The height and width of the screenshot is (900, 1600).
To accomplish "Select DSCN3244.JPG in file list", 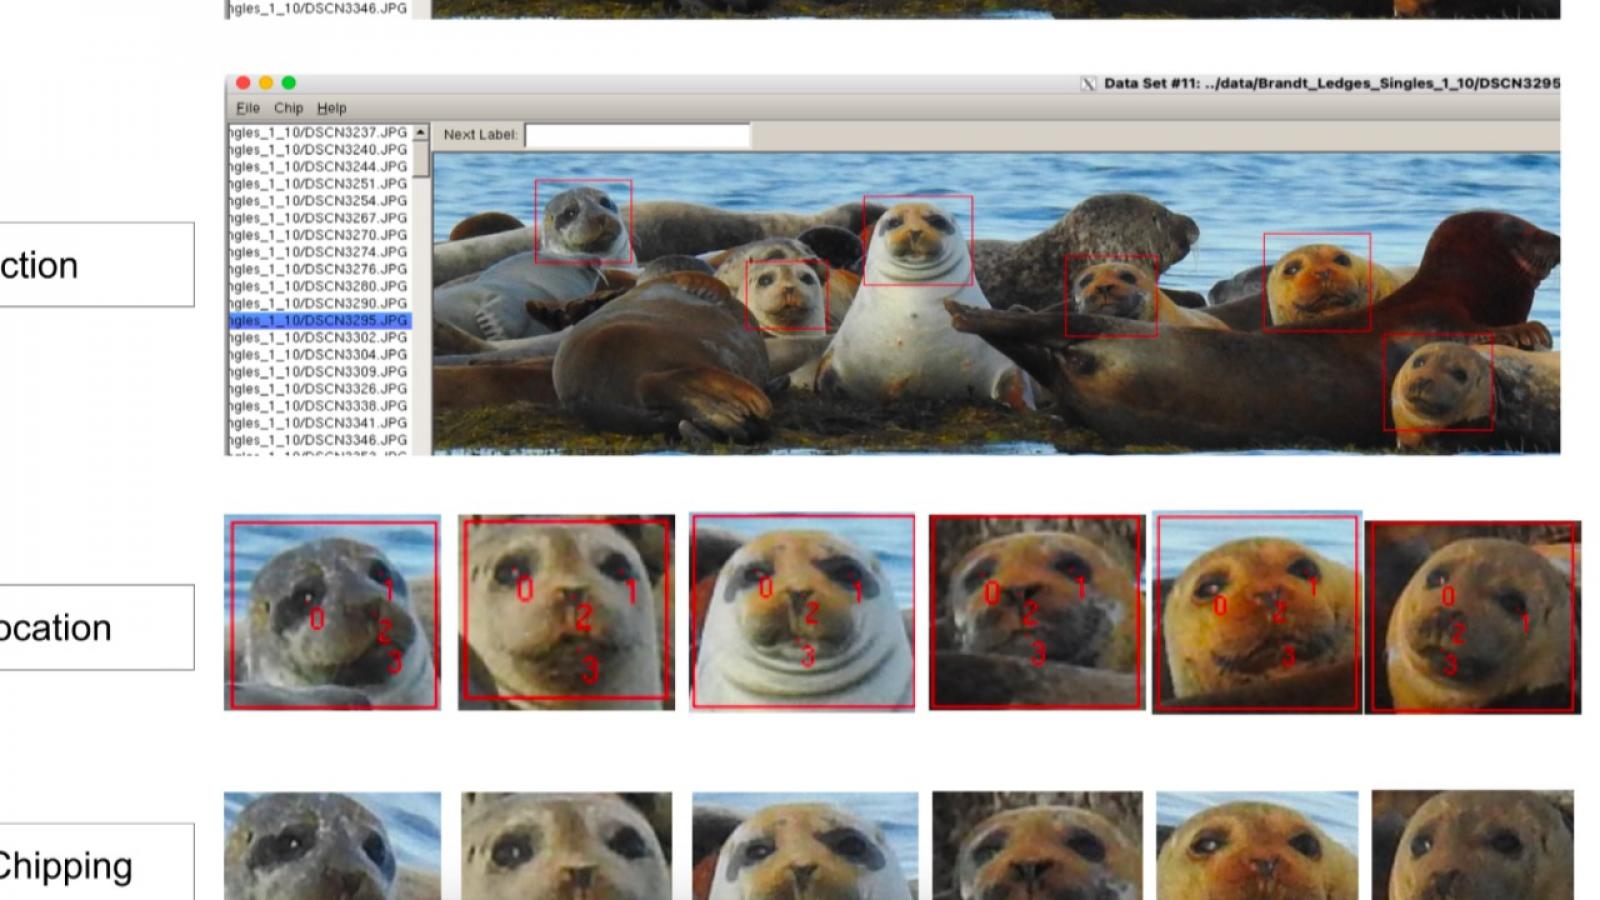I will (319, 166).
